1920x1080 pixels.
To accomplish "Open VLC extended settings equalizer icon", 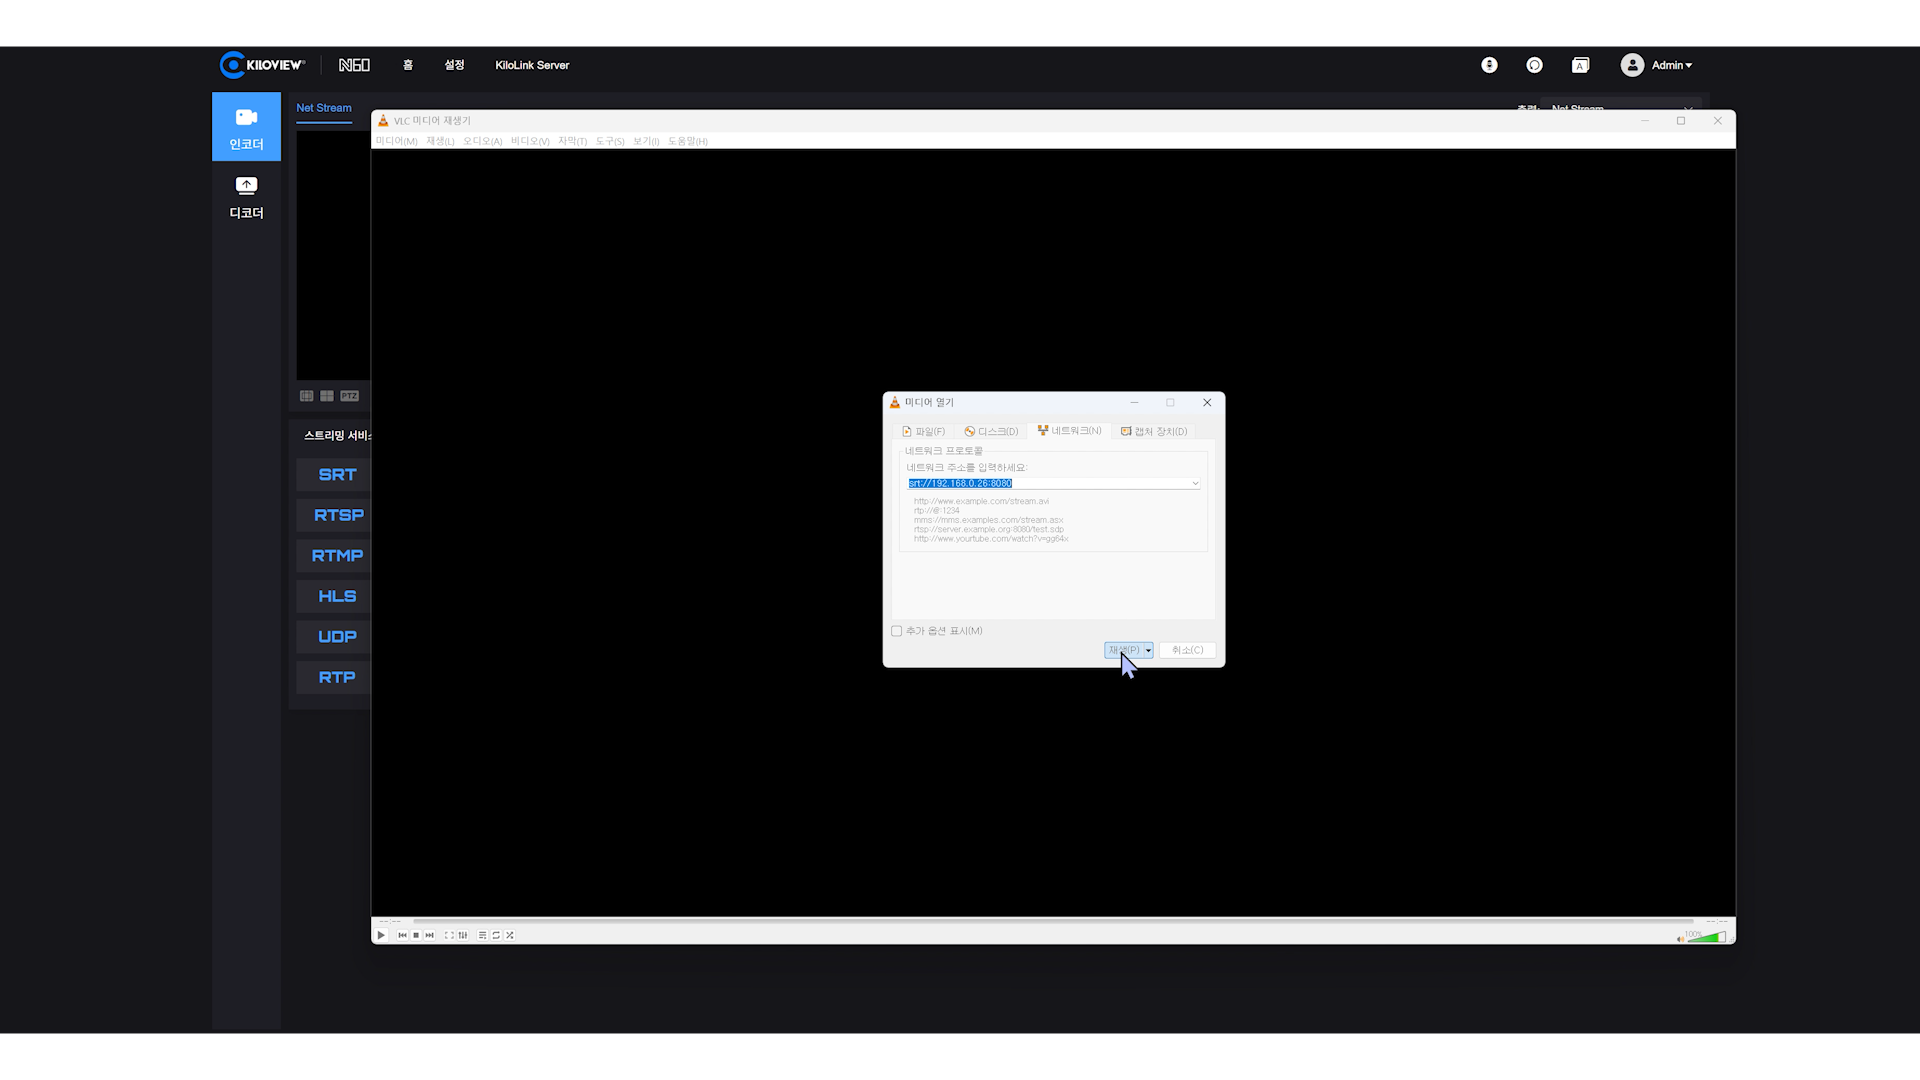I will click(462, 935).
